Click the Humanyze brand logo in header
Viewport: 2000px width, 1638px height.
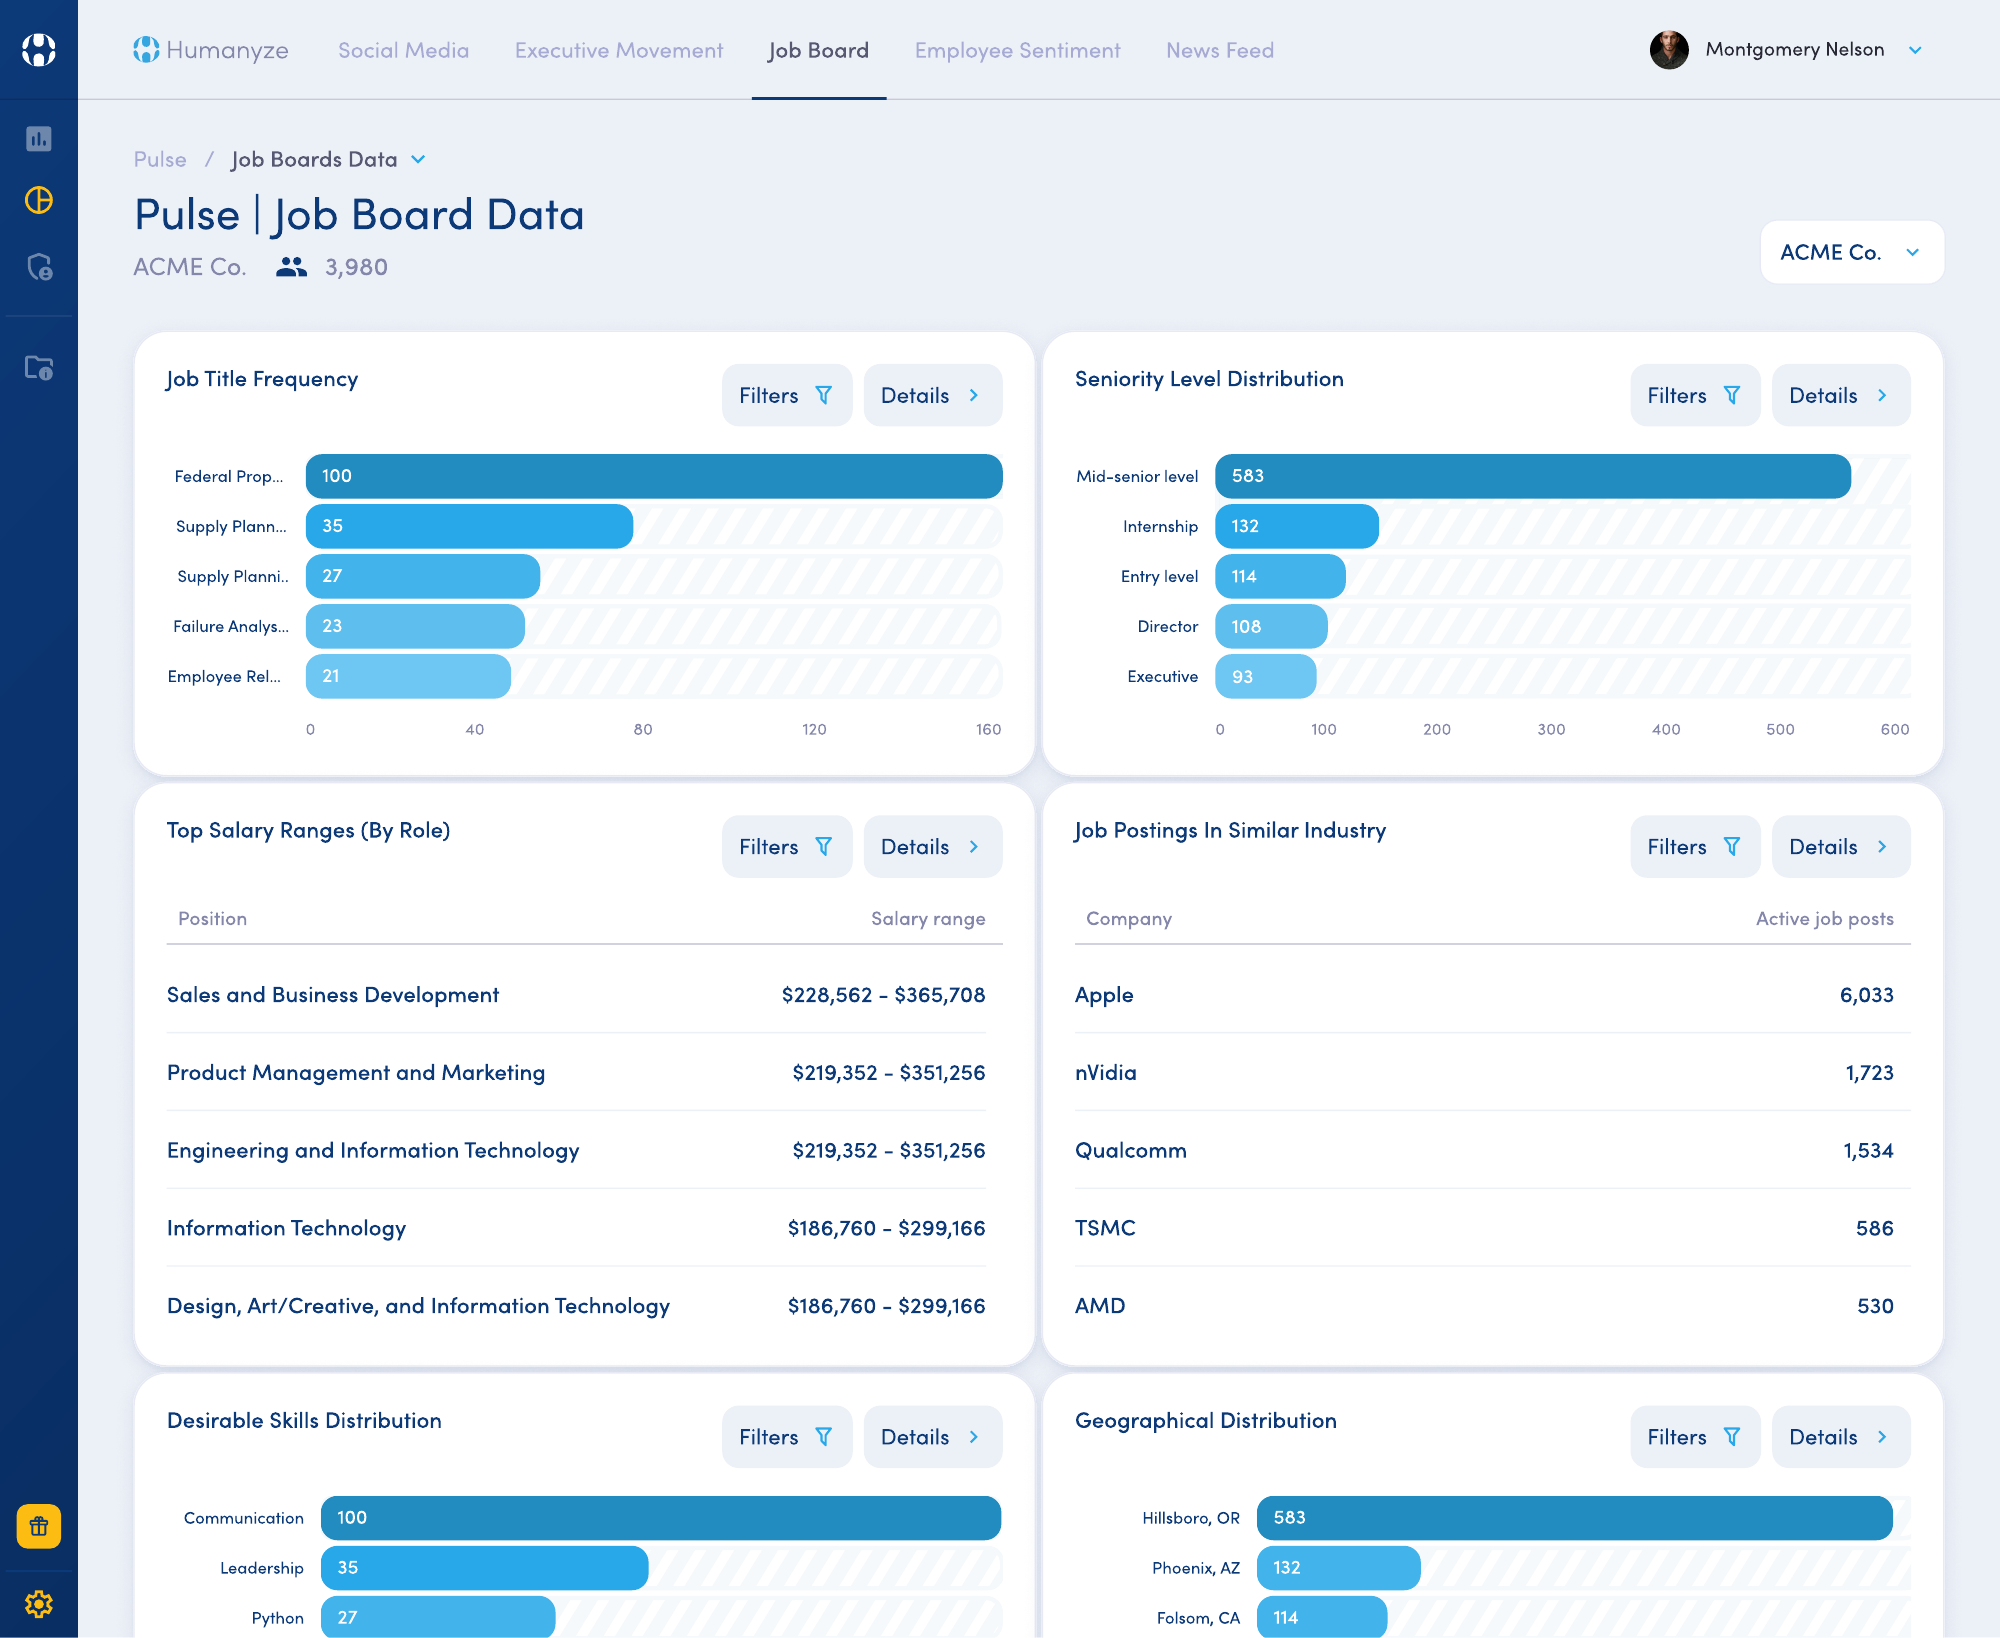pyautogui.click(x=211, y=50)
